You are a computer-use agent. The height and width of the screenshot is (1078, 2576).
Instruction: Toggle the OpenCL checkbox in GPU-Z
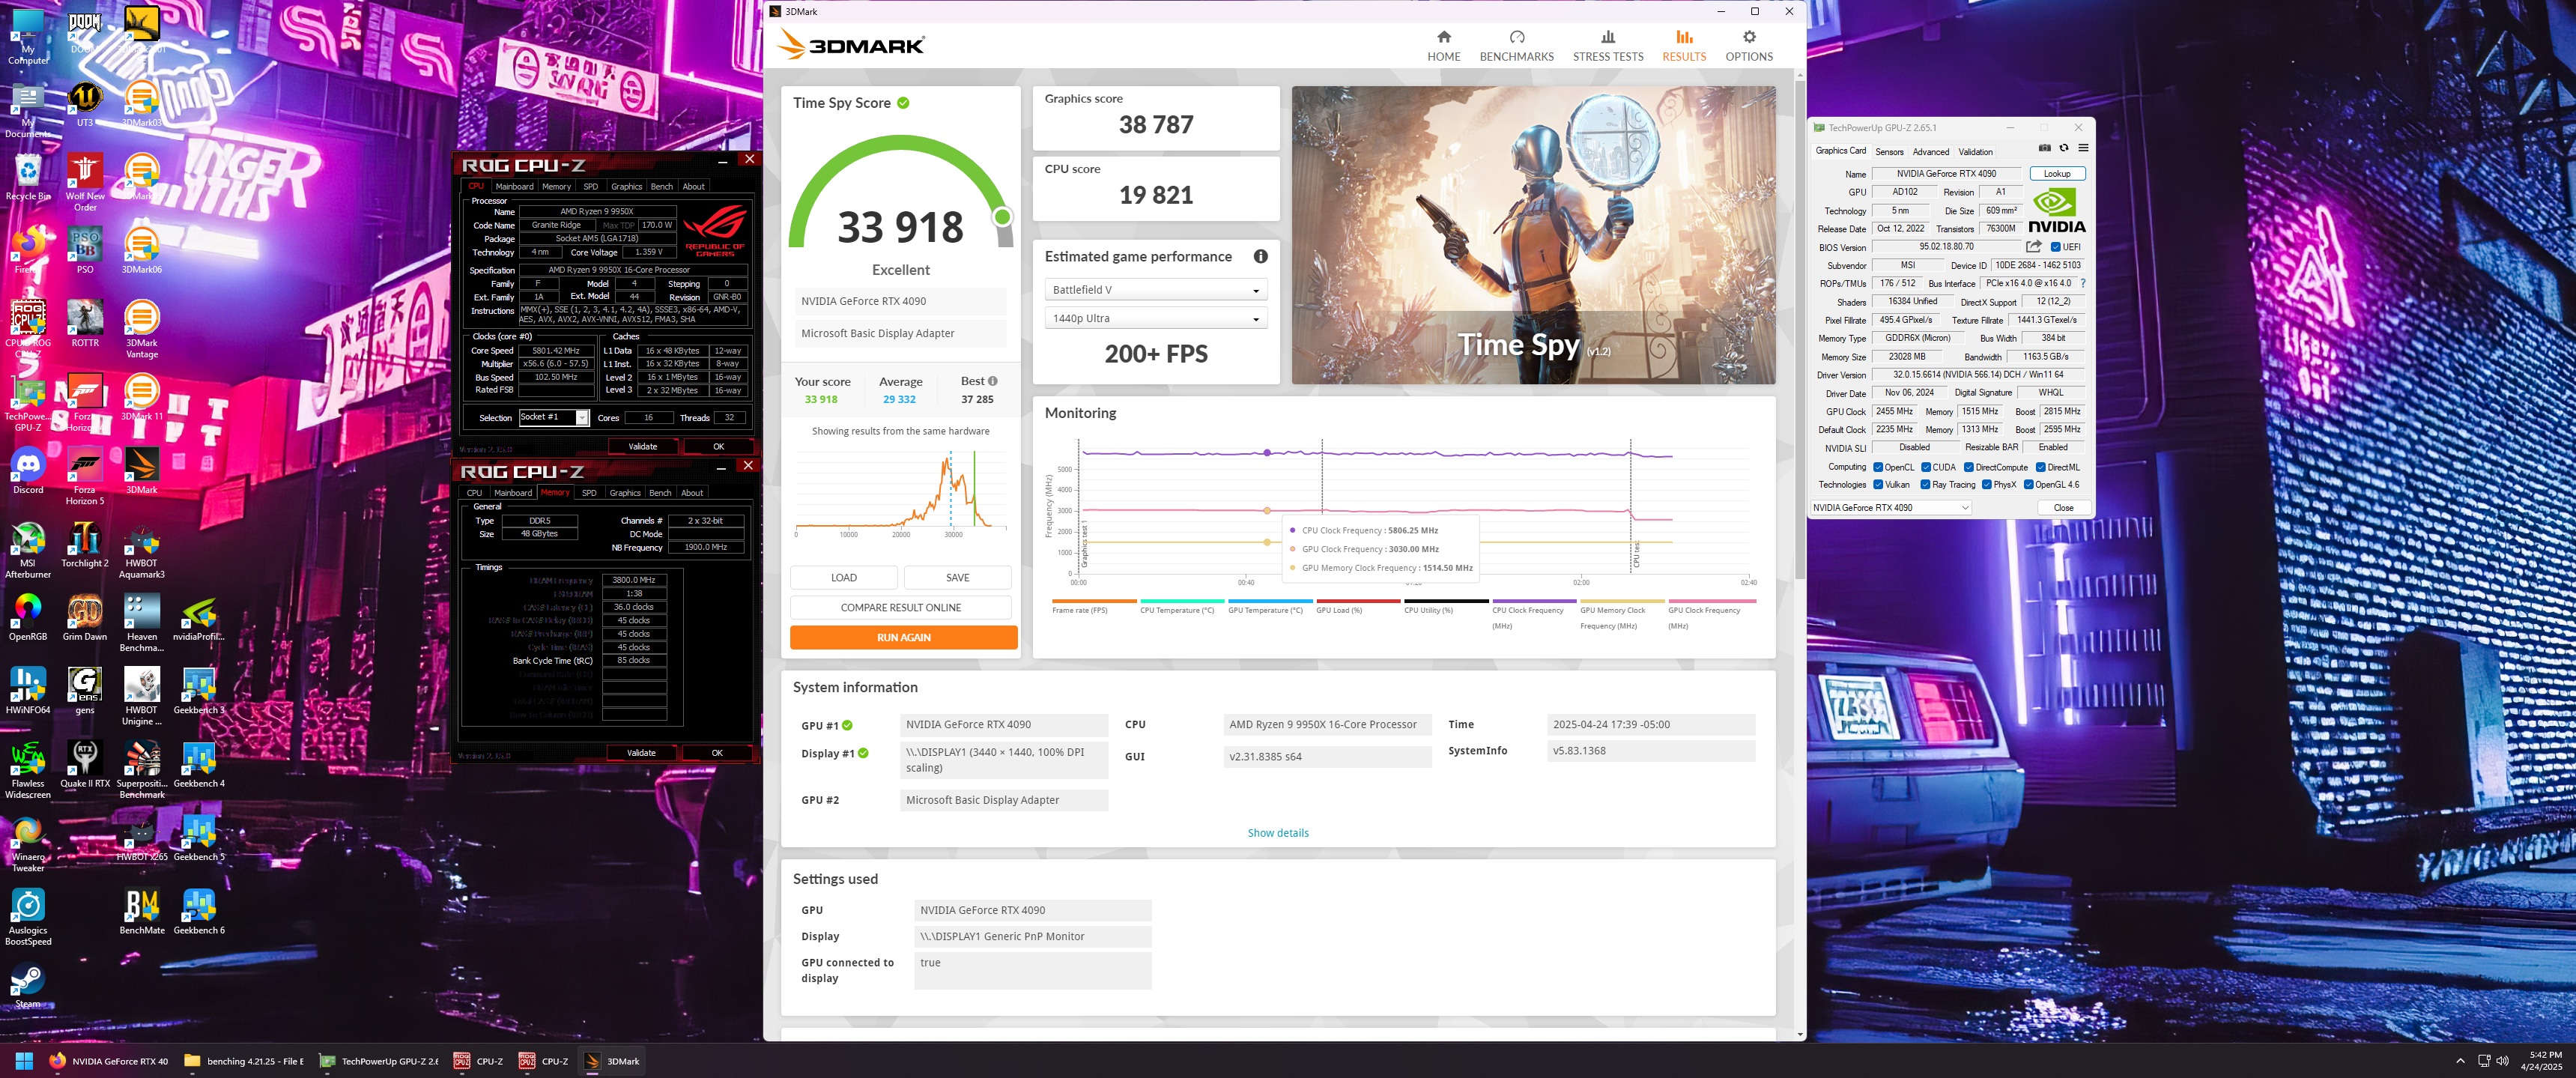[x=1878, y=467]
